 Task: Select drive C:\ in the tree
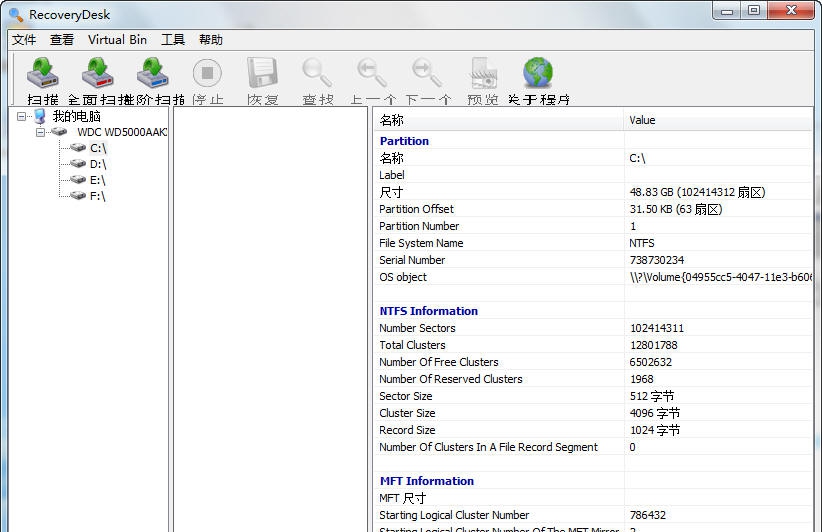coord(97,148)
